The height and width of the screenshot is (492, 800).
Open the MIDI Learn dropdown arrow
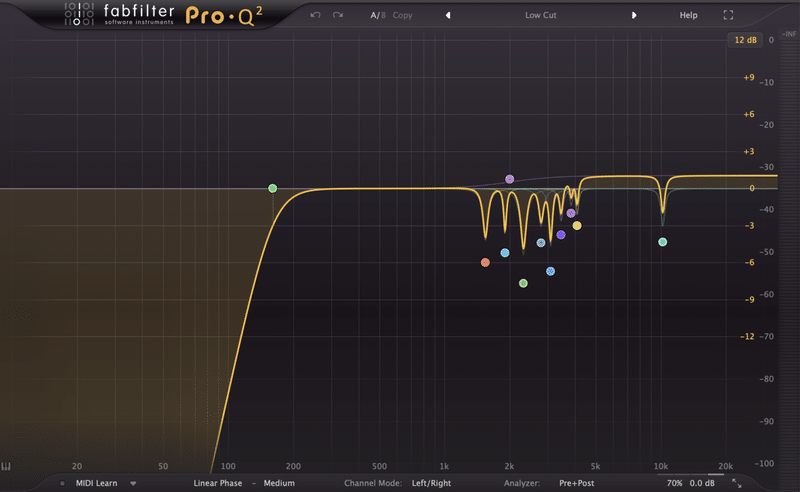click(133, 483)
